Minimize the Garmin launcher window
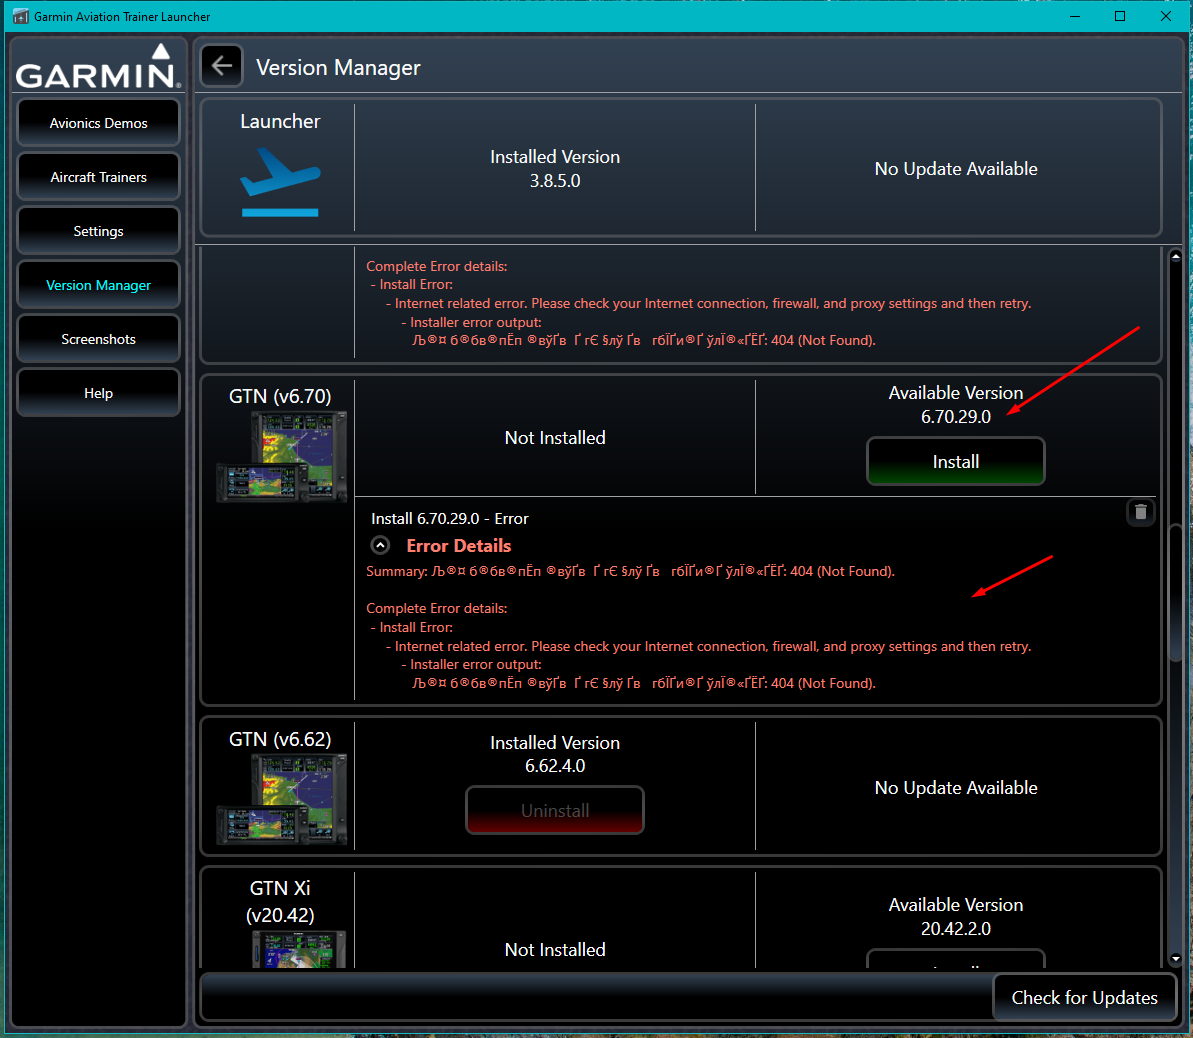Screen dimensions: 1193x1038 [1075, 16]
